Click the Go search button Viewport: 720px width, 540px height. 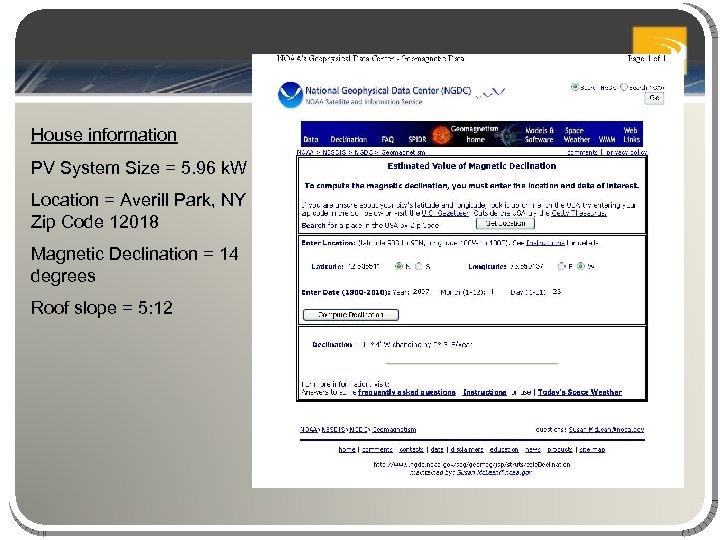point(654,98)
